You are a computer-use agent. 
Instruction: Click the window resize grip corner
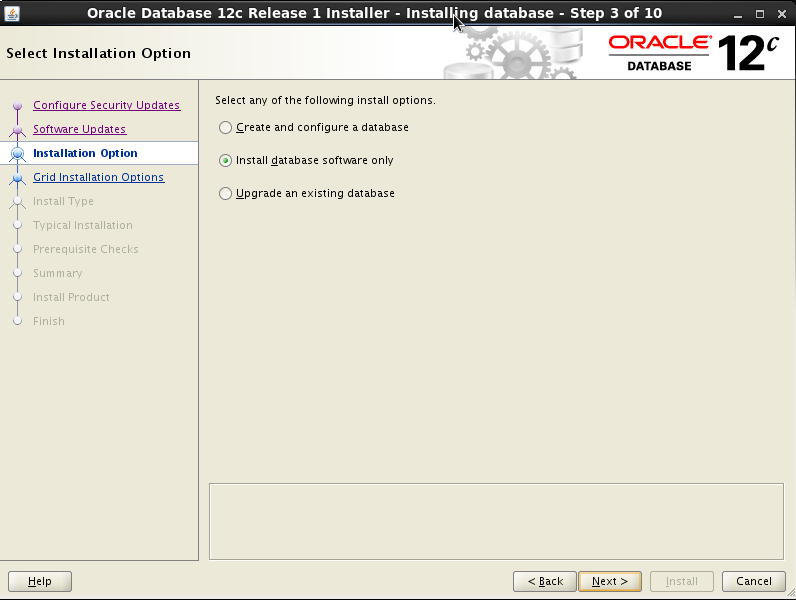tap(791, 593)
